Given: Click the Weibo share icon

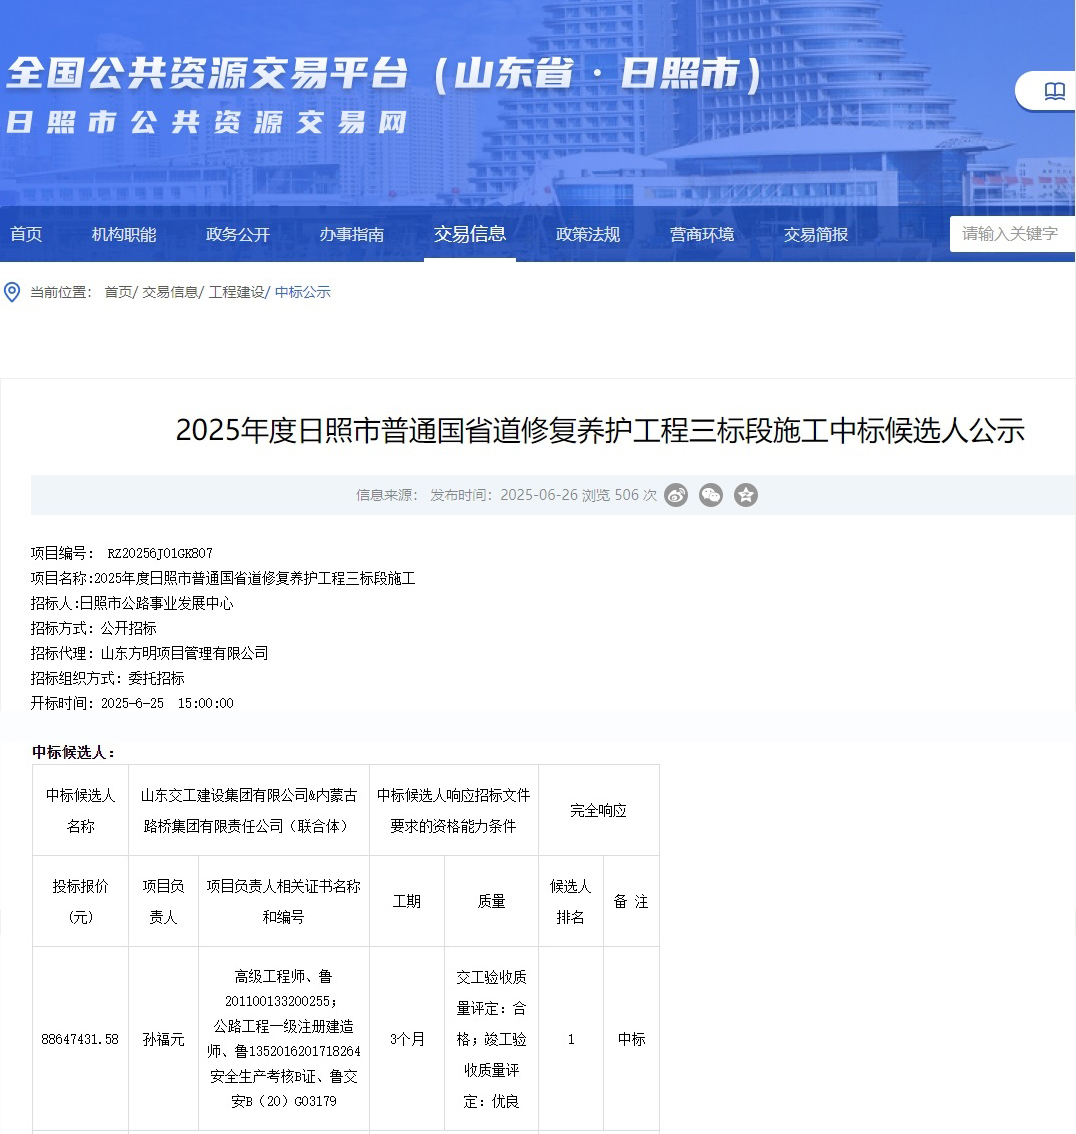Looking at the screenshot, I should (x=676, y=495).
